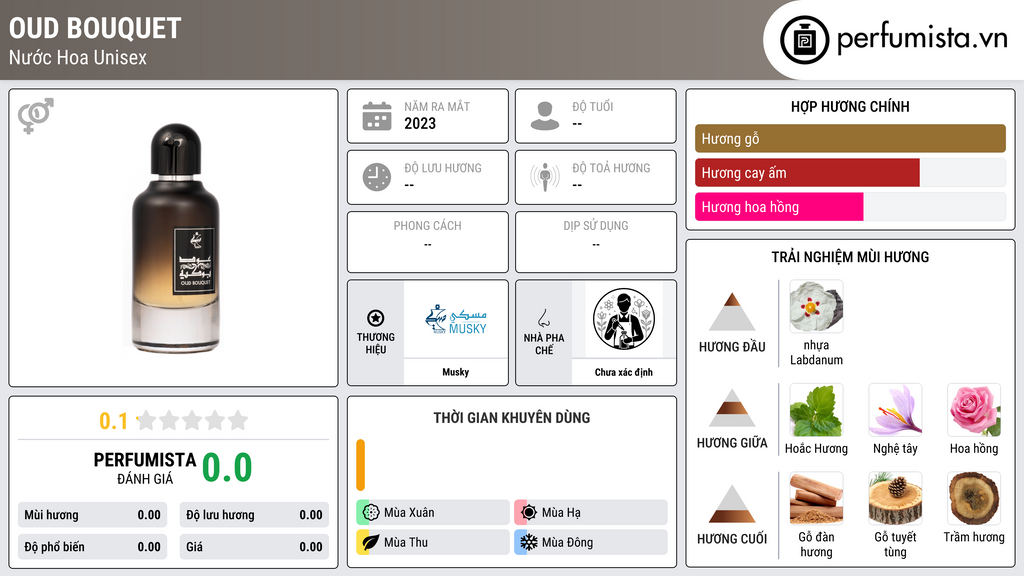Click the sillage icon for Độ Toả Hương

pos(545,177)
